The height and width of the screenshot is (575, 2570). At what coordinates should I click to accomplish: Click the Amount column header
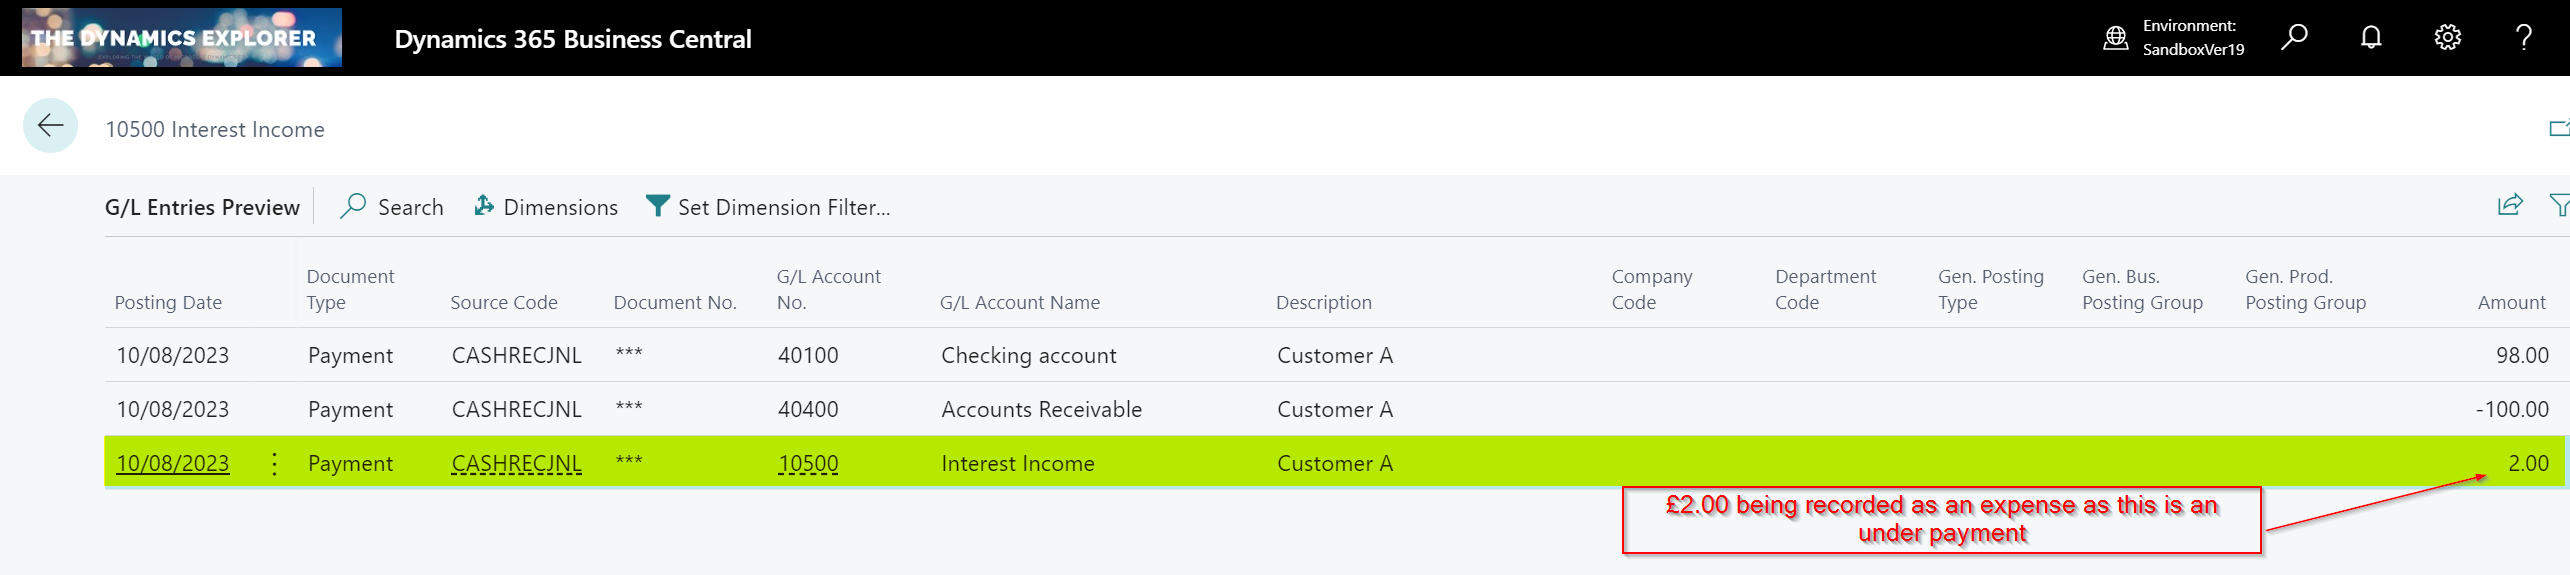(2511, 302)
